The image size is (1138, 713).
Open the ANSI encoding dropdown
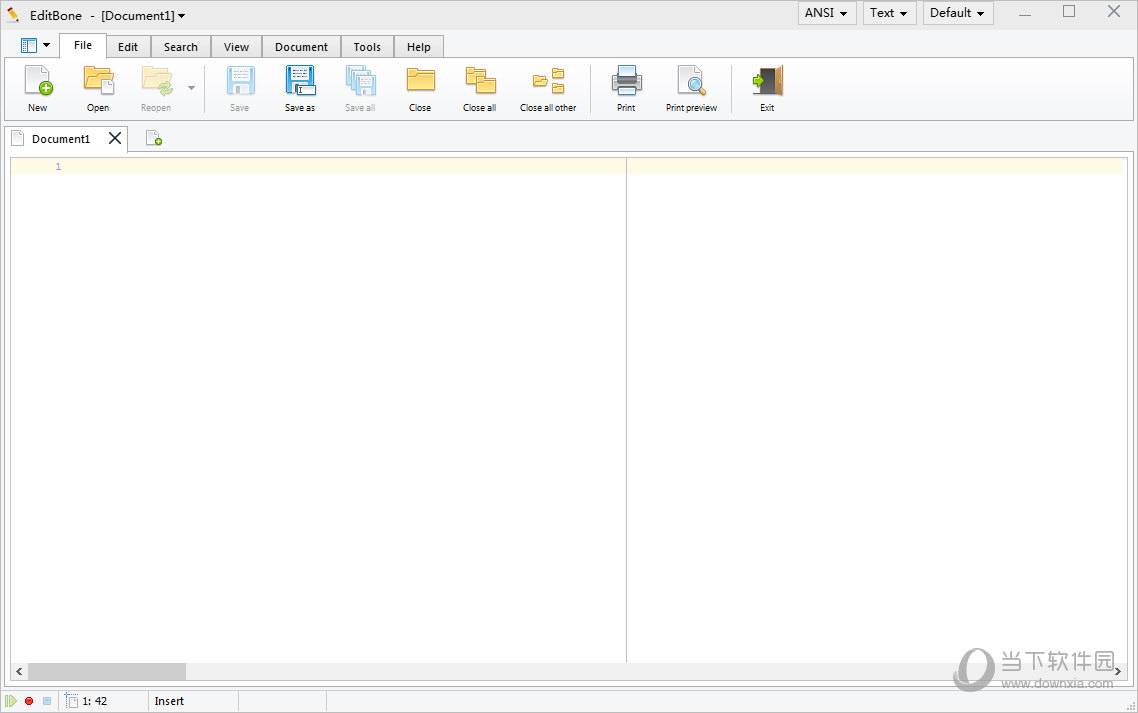pos(827,13)
